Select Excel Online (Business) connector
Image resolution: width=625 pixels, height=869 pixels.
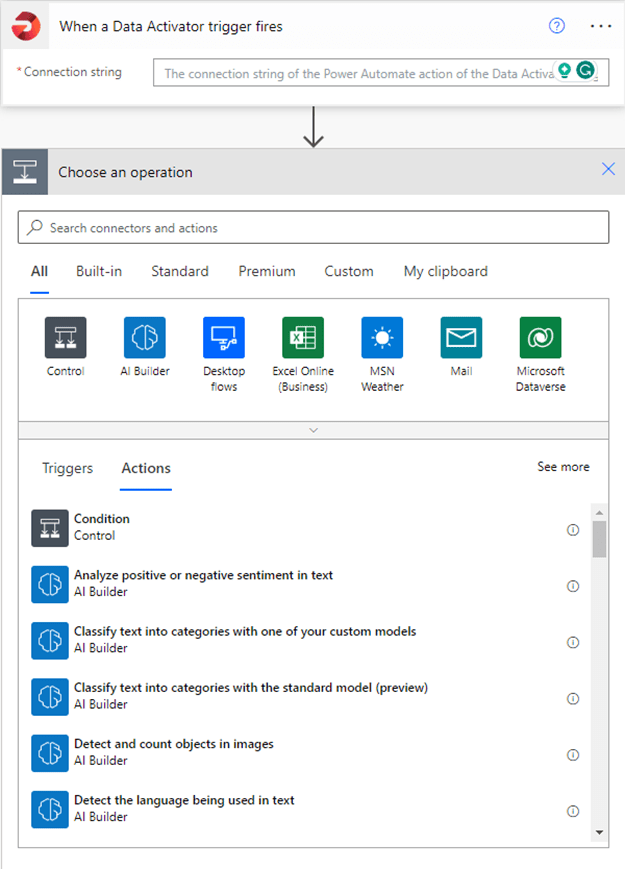[302, 338]
